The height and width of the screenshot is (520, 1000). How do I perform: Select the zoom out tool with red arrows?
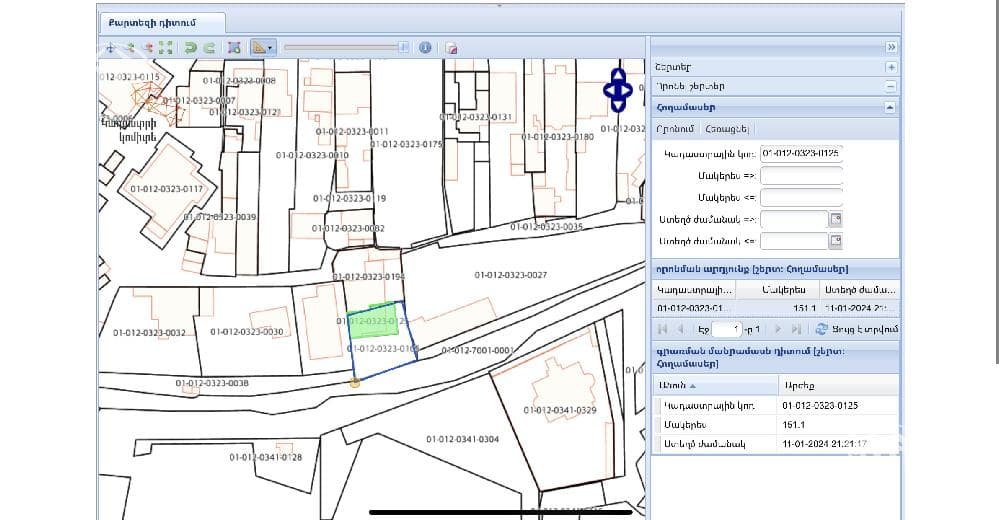click(x=148, y=48)
